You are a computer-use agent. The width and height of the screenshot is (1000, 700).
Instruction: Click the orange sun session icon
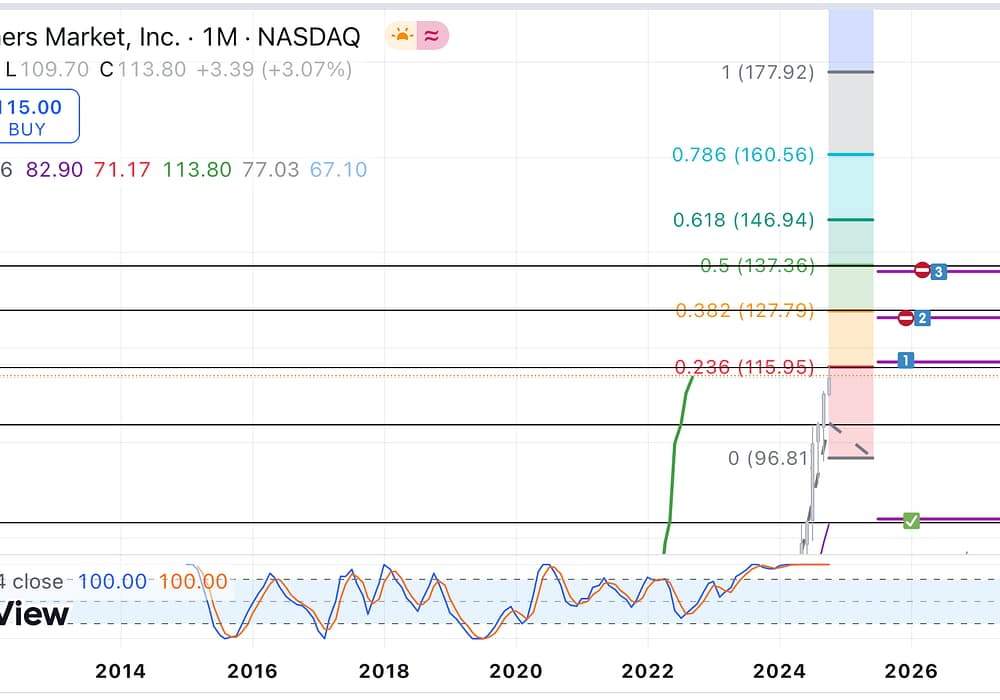(x=401, y=36)
